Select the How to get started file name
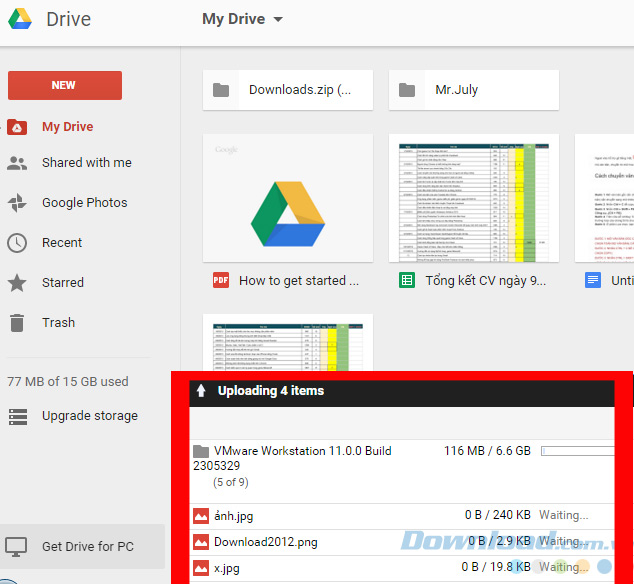The image size is (634, 584). 299,281
